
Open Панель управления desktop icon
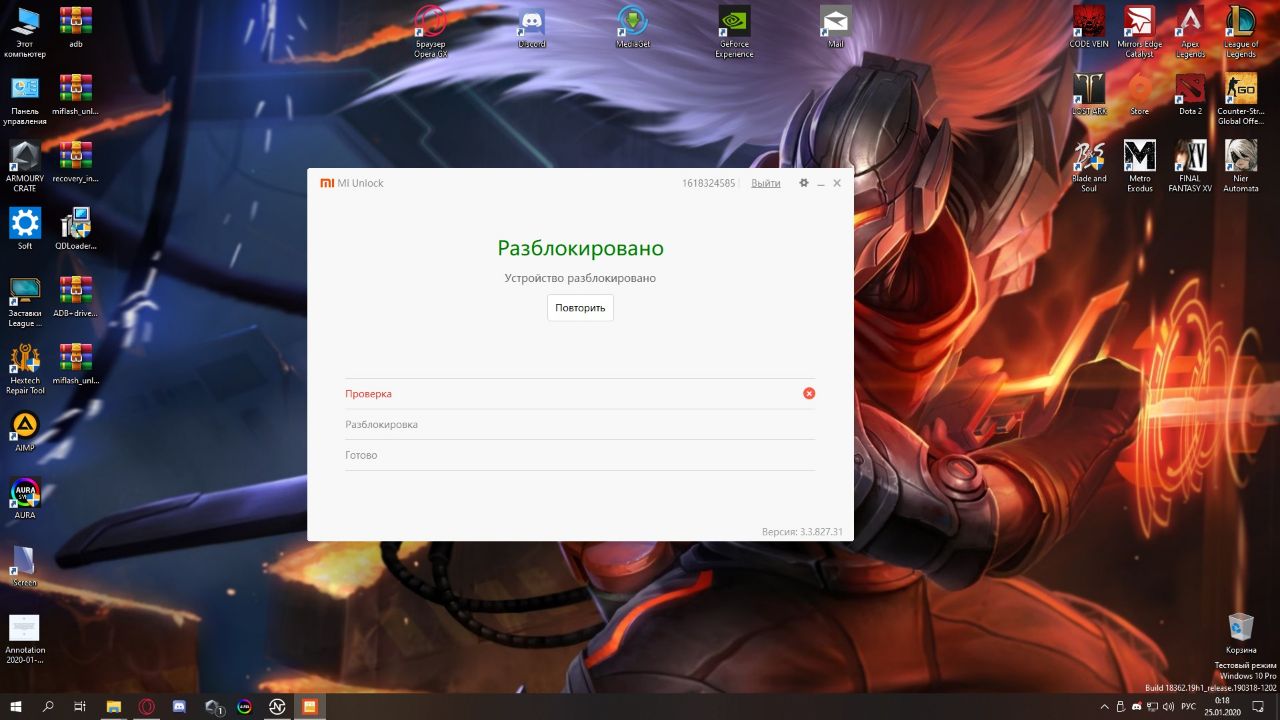(25, 100)
